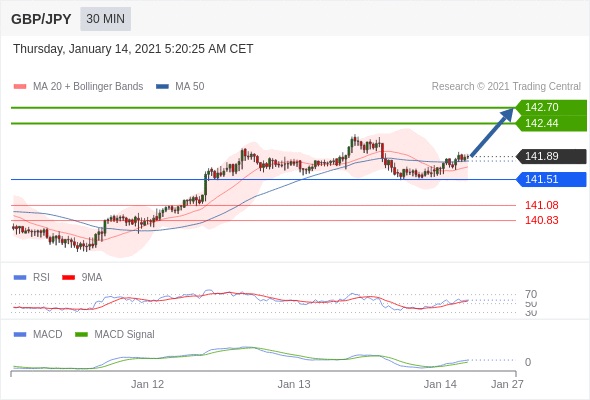Click the green 142.44 price tag
The width and height of the screenshot is (590, 400).
pos(551,123)
